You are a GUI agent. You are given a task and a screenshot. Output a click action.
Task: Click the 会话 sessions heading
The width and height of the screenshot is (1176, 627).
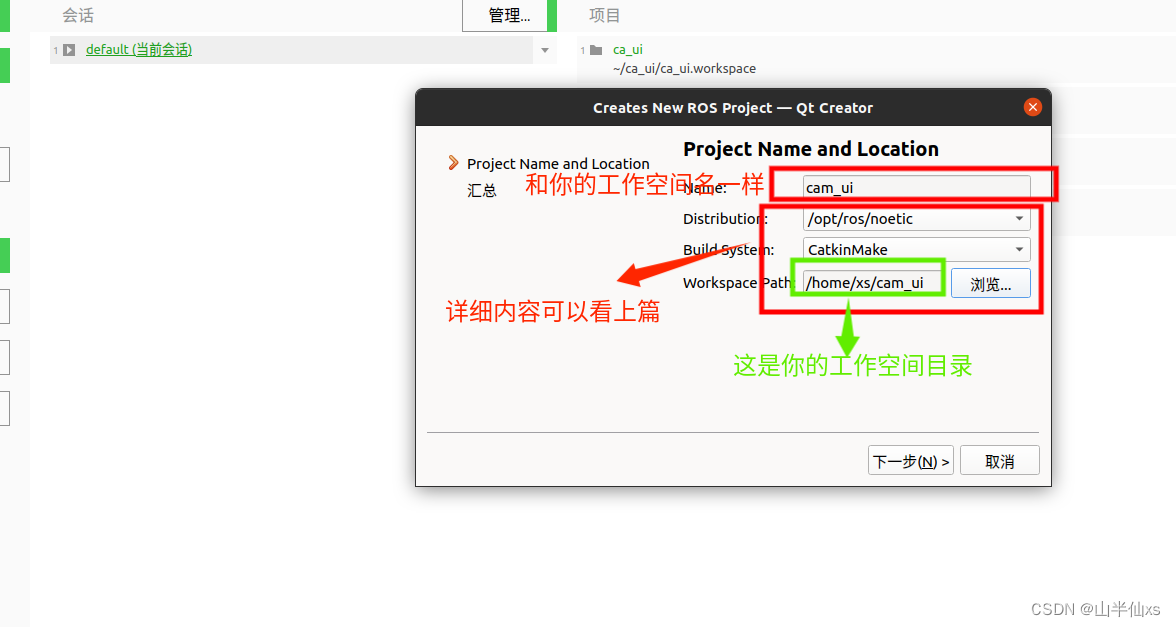coord(78,15)
